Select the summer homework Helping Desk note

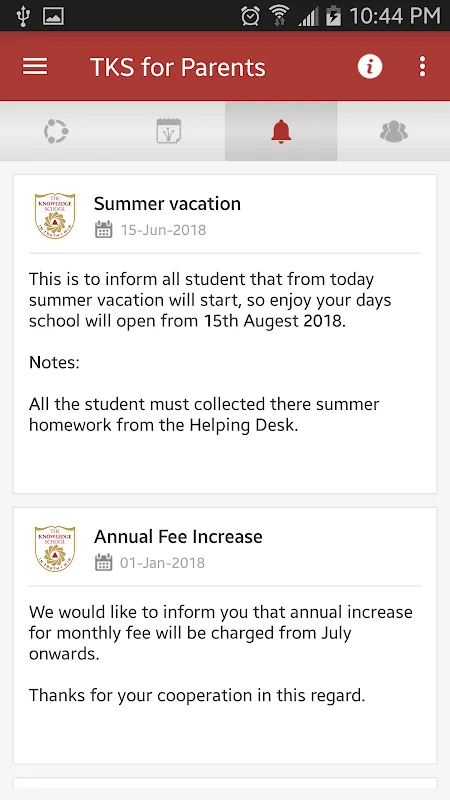[x=204, y=415]
